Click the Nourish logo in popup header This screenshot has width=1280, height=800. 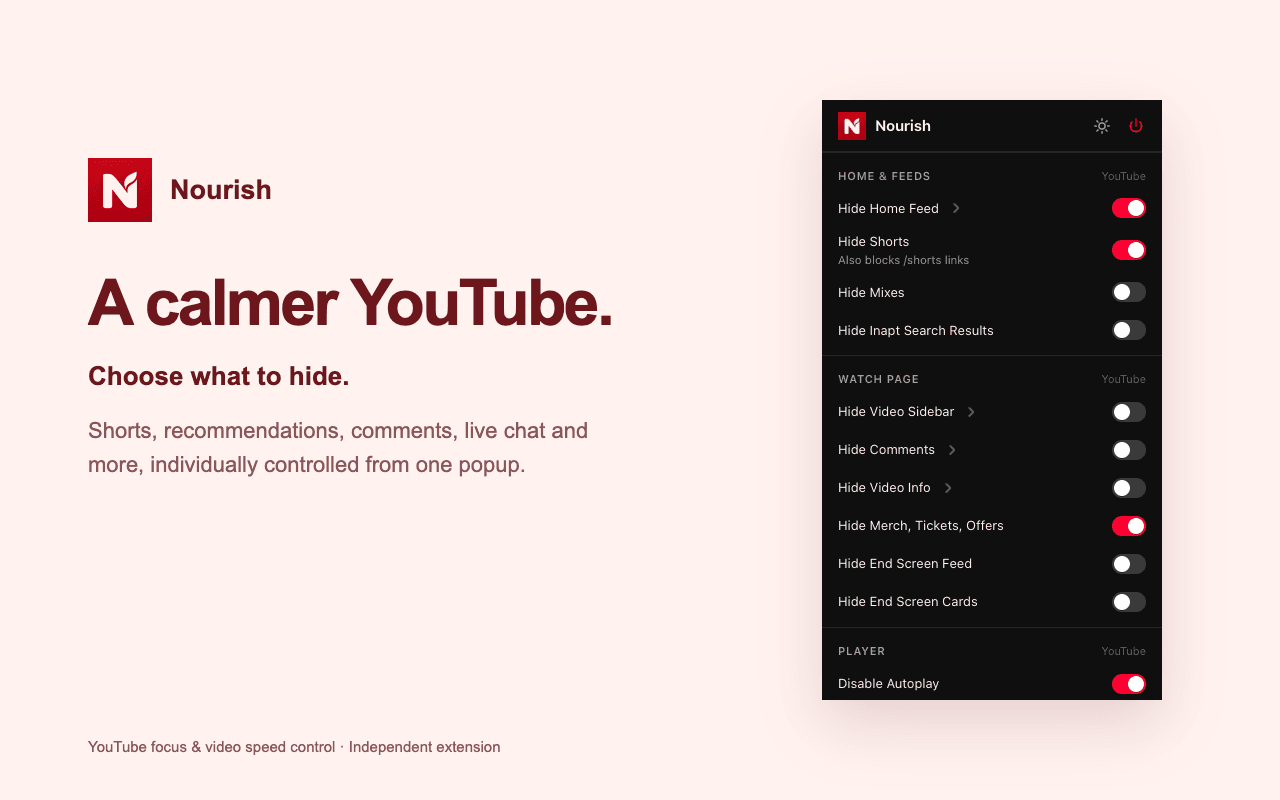click(852, 126)
